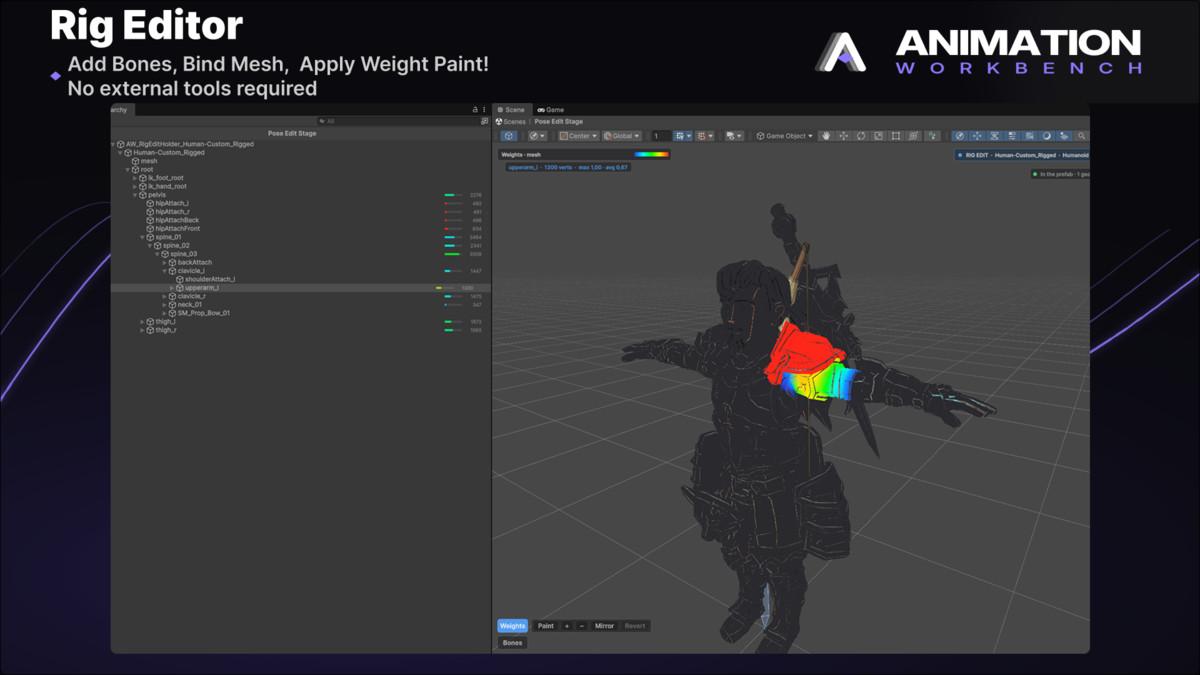
Task: Click the Paint button
Action: point(545,626)
